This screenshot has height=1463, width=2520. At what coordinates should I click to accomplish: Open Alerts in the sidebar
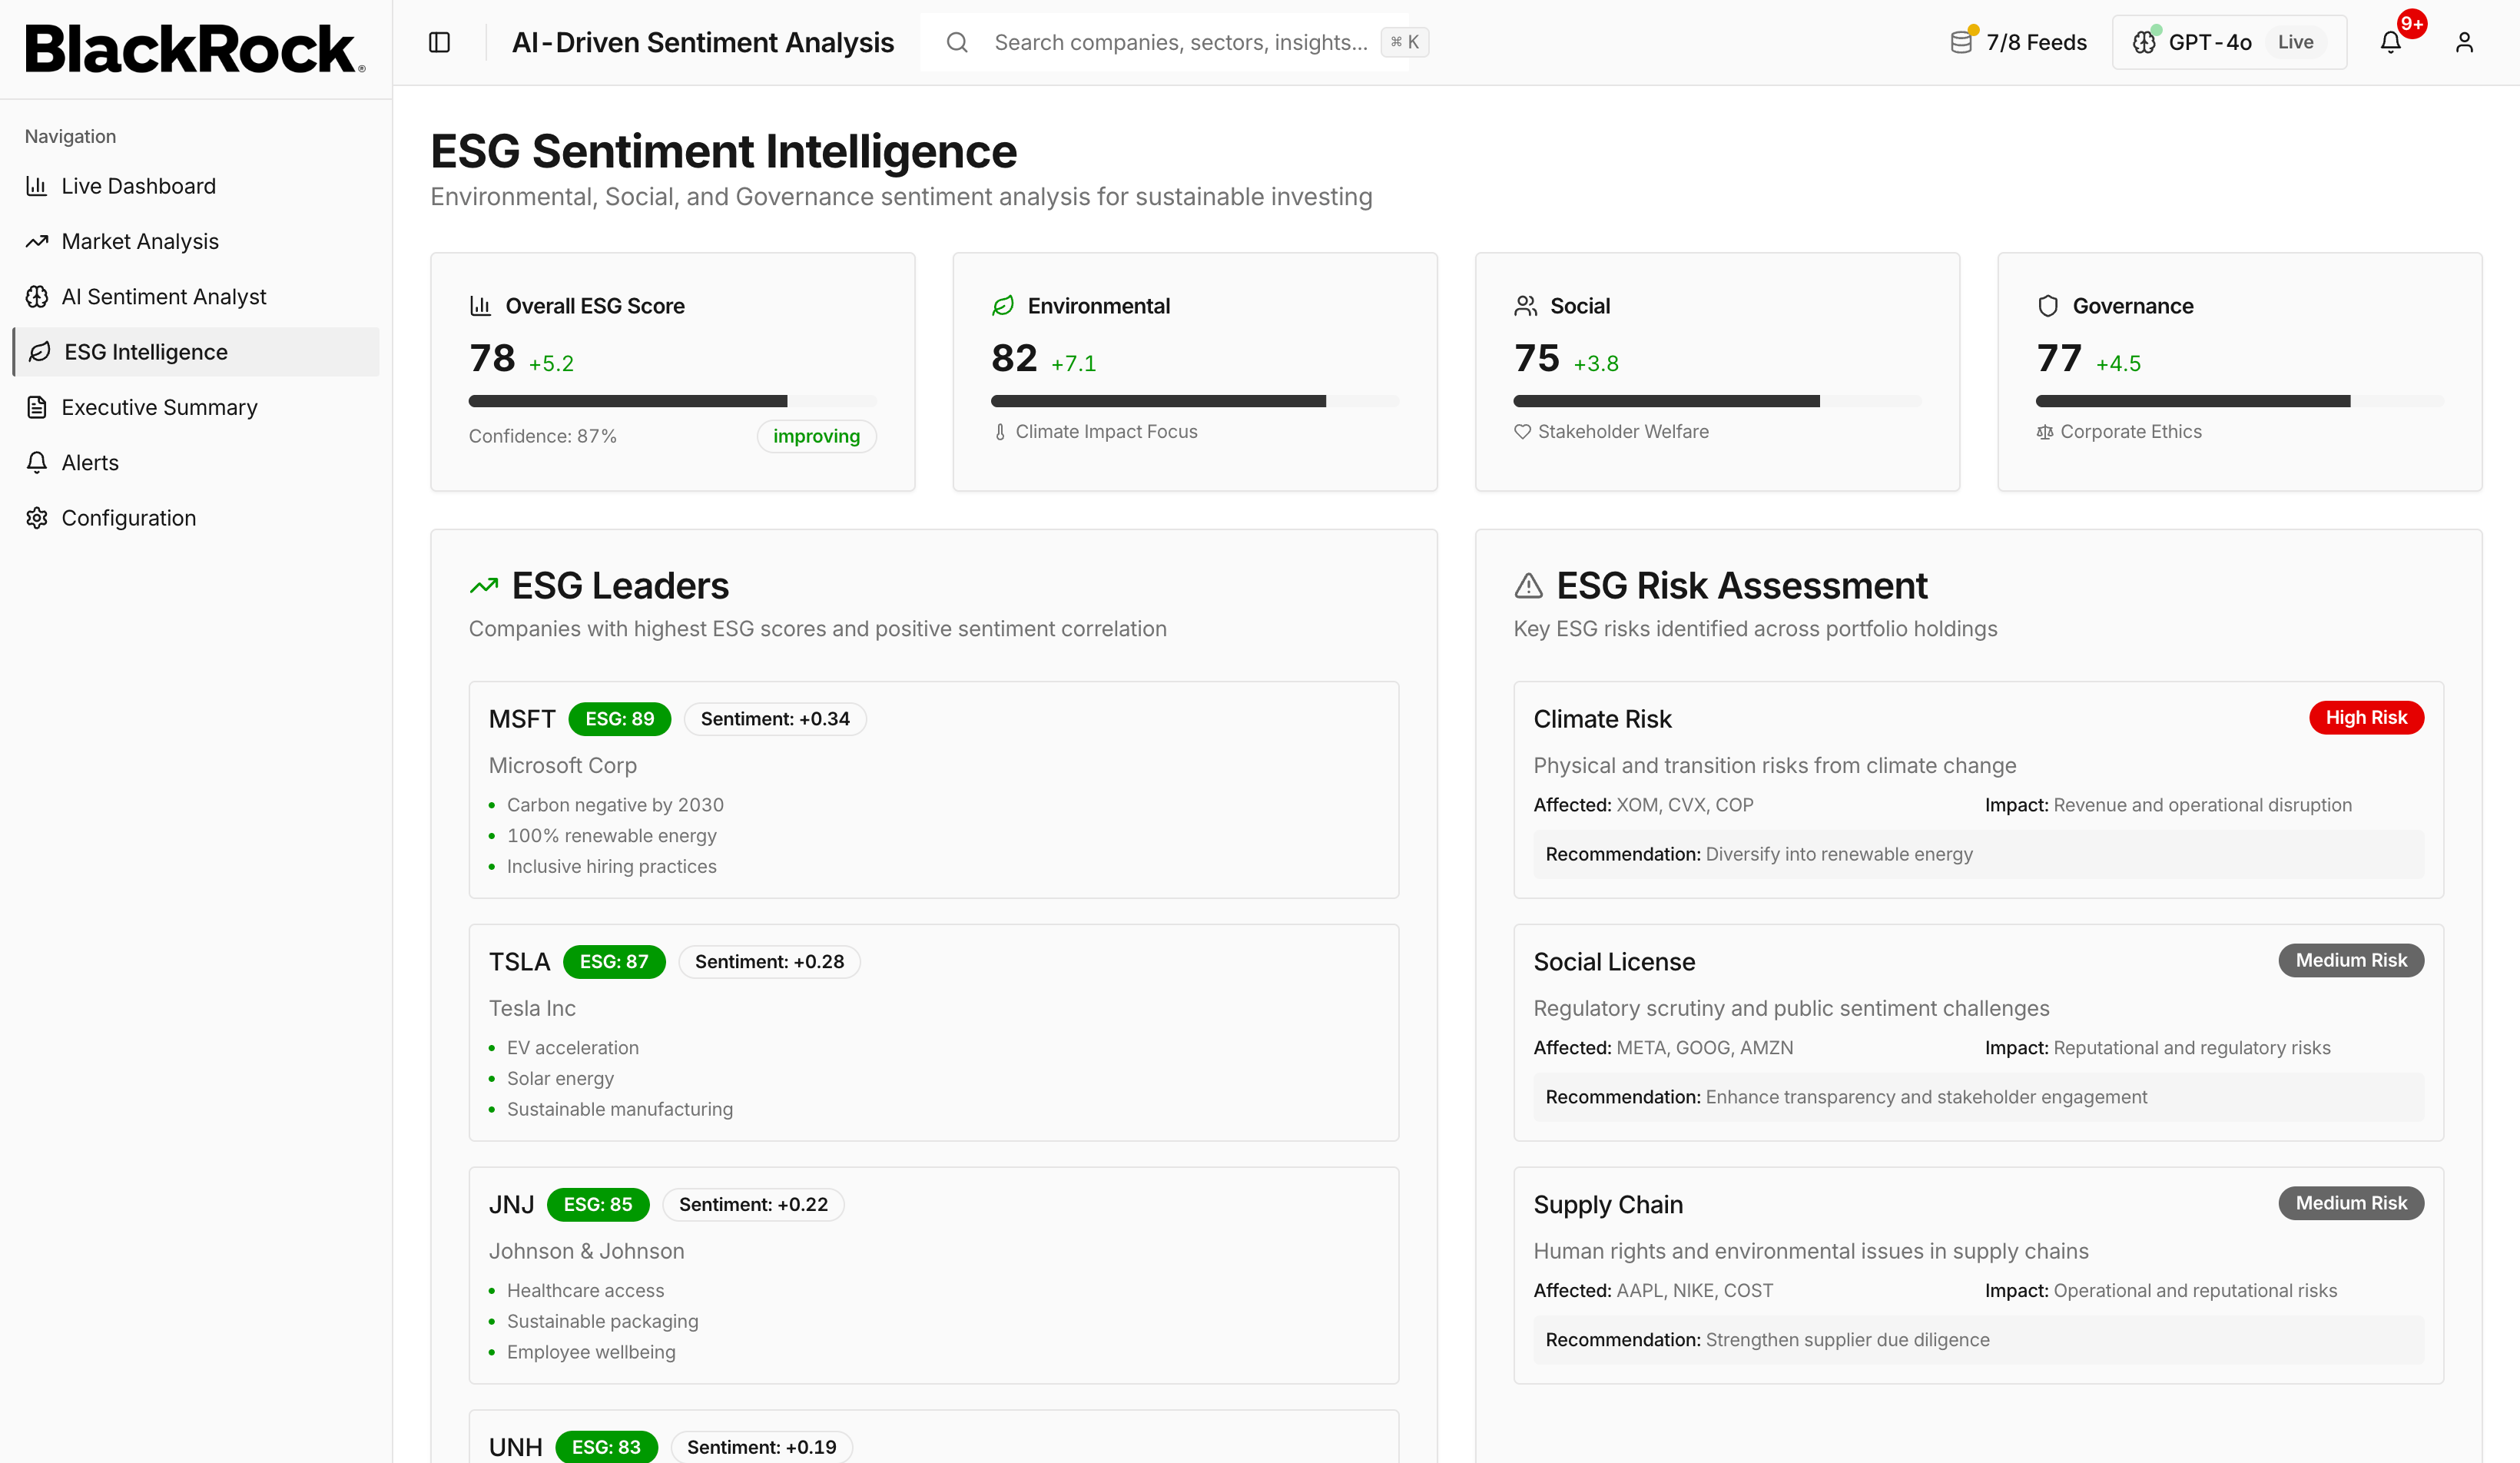(195, 462)
